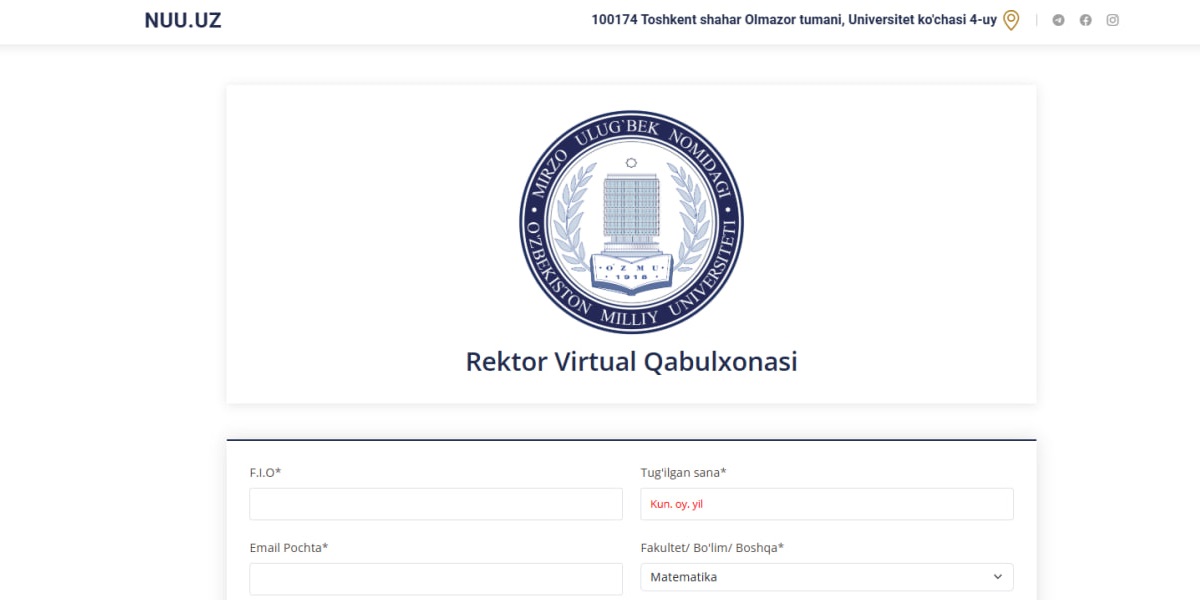
Task: Click the Toshkent shahar address text
Action: point(794,20)
